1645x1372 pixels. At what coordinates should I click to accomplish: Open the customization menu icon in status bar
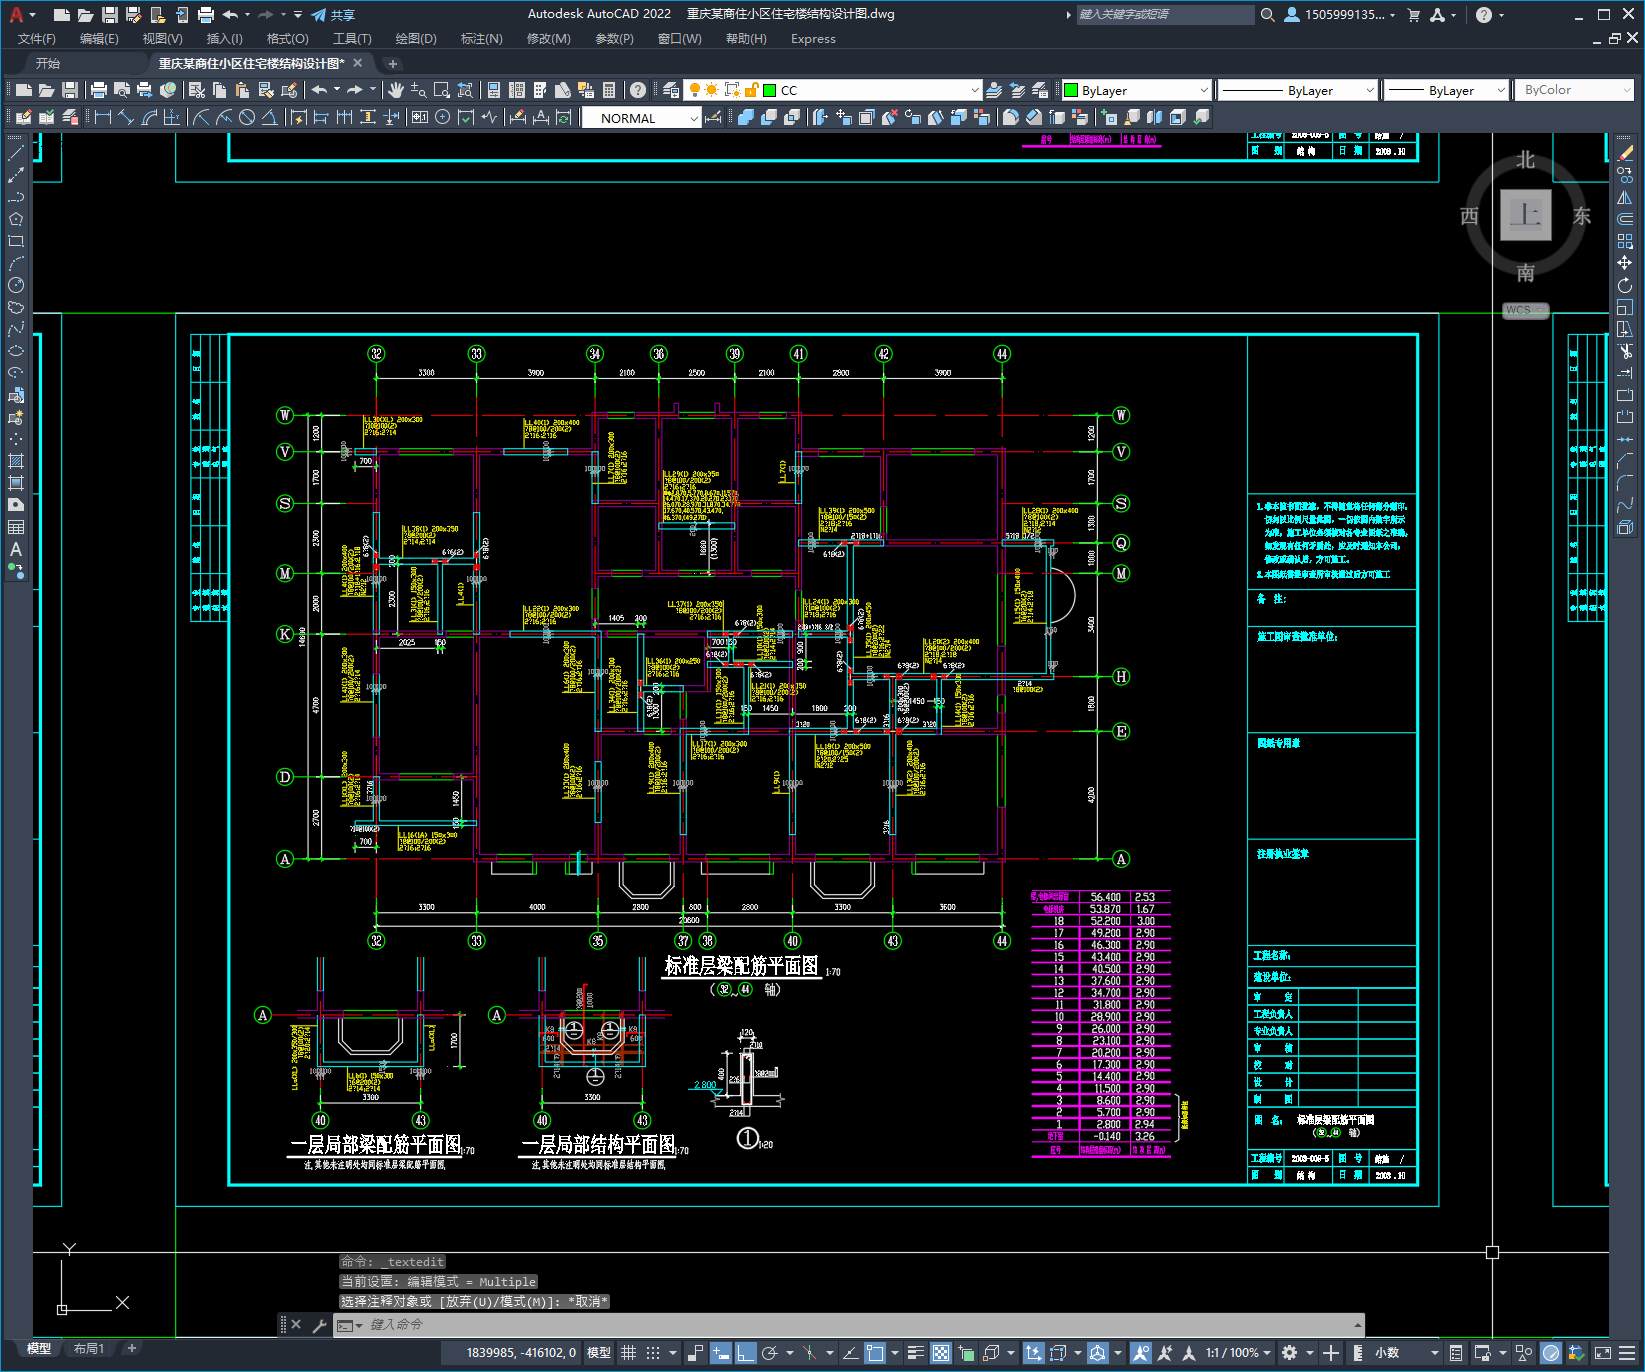click(x=1627, y=1353)
